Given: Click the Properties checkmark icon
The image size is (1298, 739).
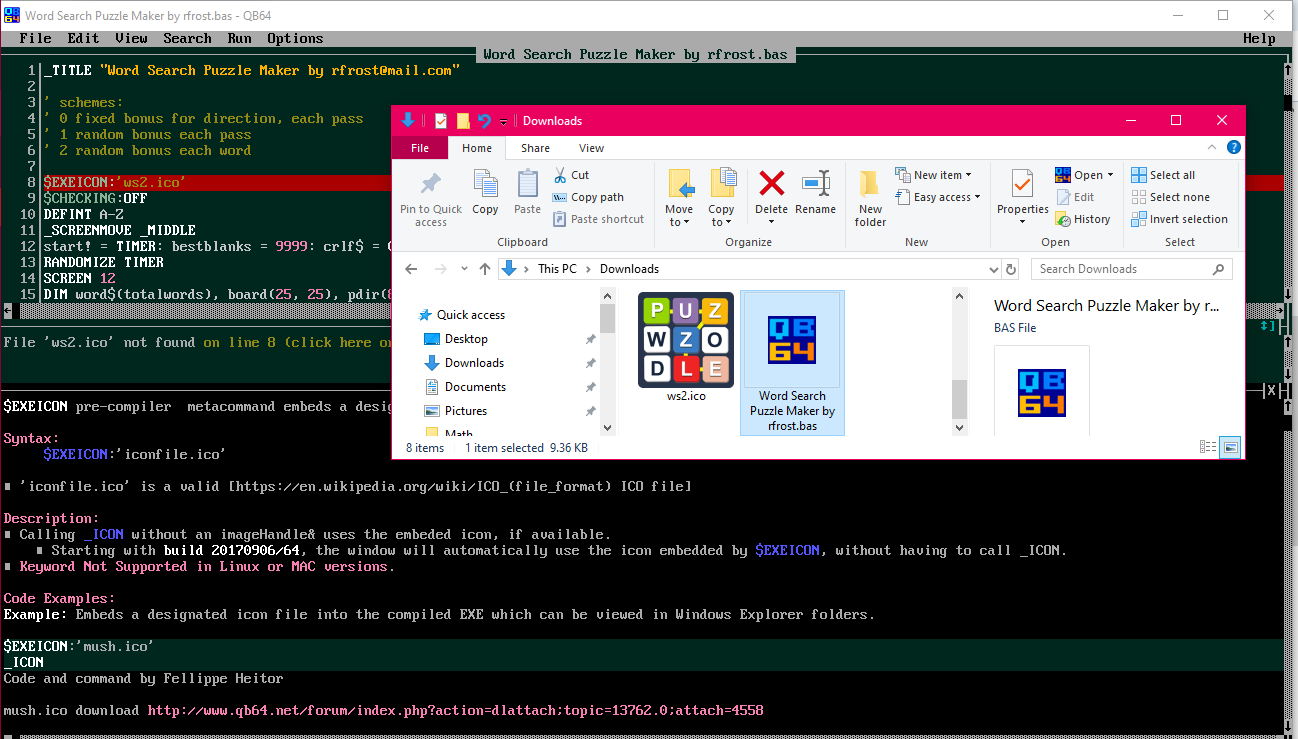Looking at the screenshot, I should click(1022, 184).
